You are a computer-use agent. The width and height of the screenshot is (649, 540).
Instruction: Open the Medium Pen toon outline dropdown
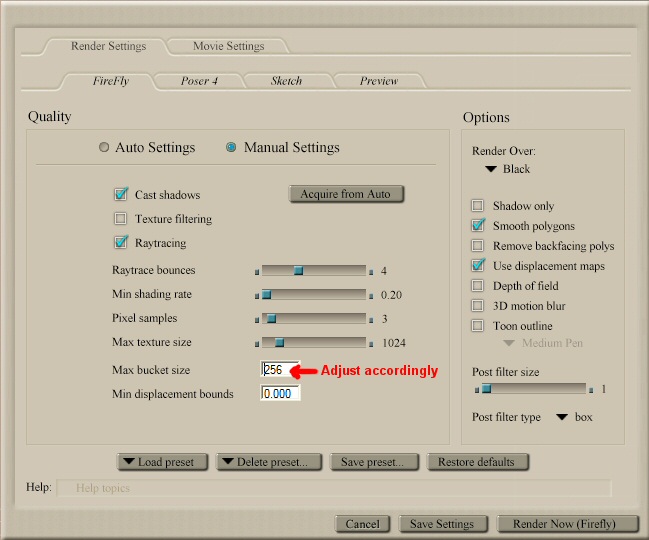click(x=543, y=343)
